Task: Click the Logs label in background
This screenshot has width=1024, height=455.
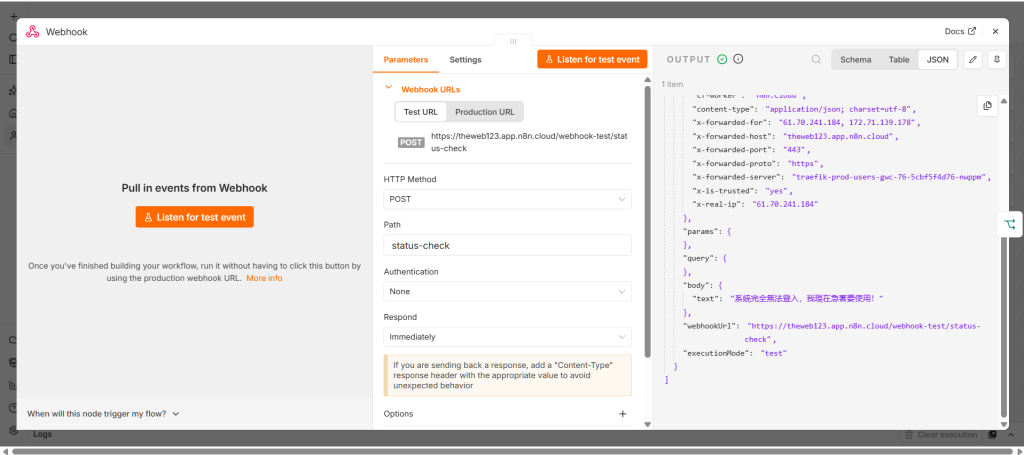Action: pos(42,434)
